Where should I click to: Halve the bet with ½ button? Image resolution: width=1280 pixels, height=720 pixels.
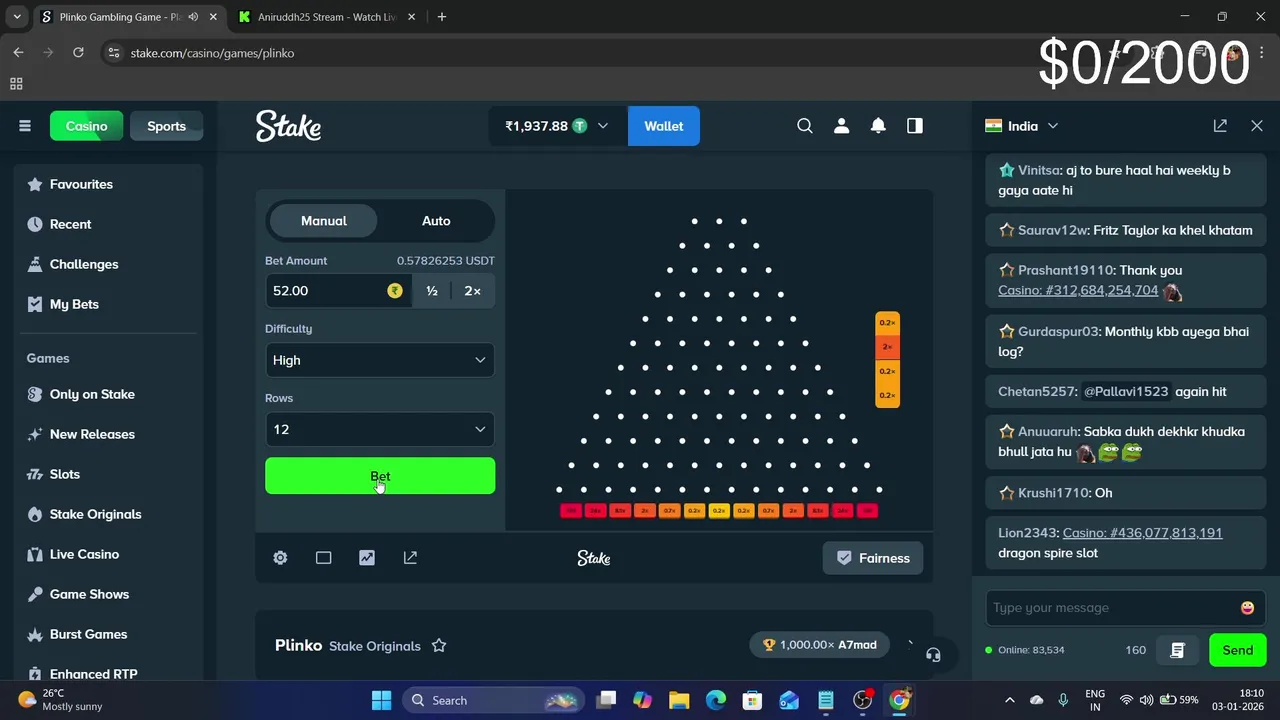[x=431, y=291]
